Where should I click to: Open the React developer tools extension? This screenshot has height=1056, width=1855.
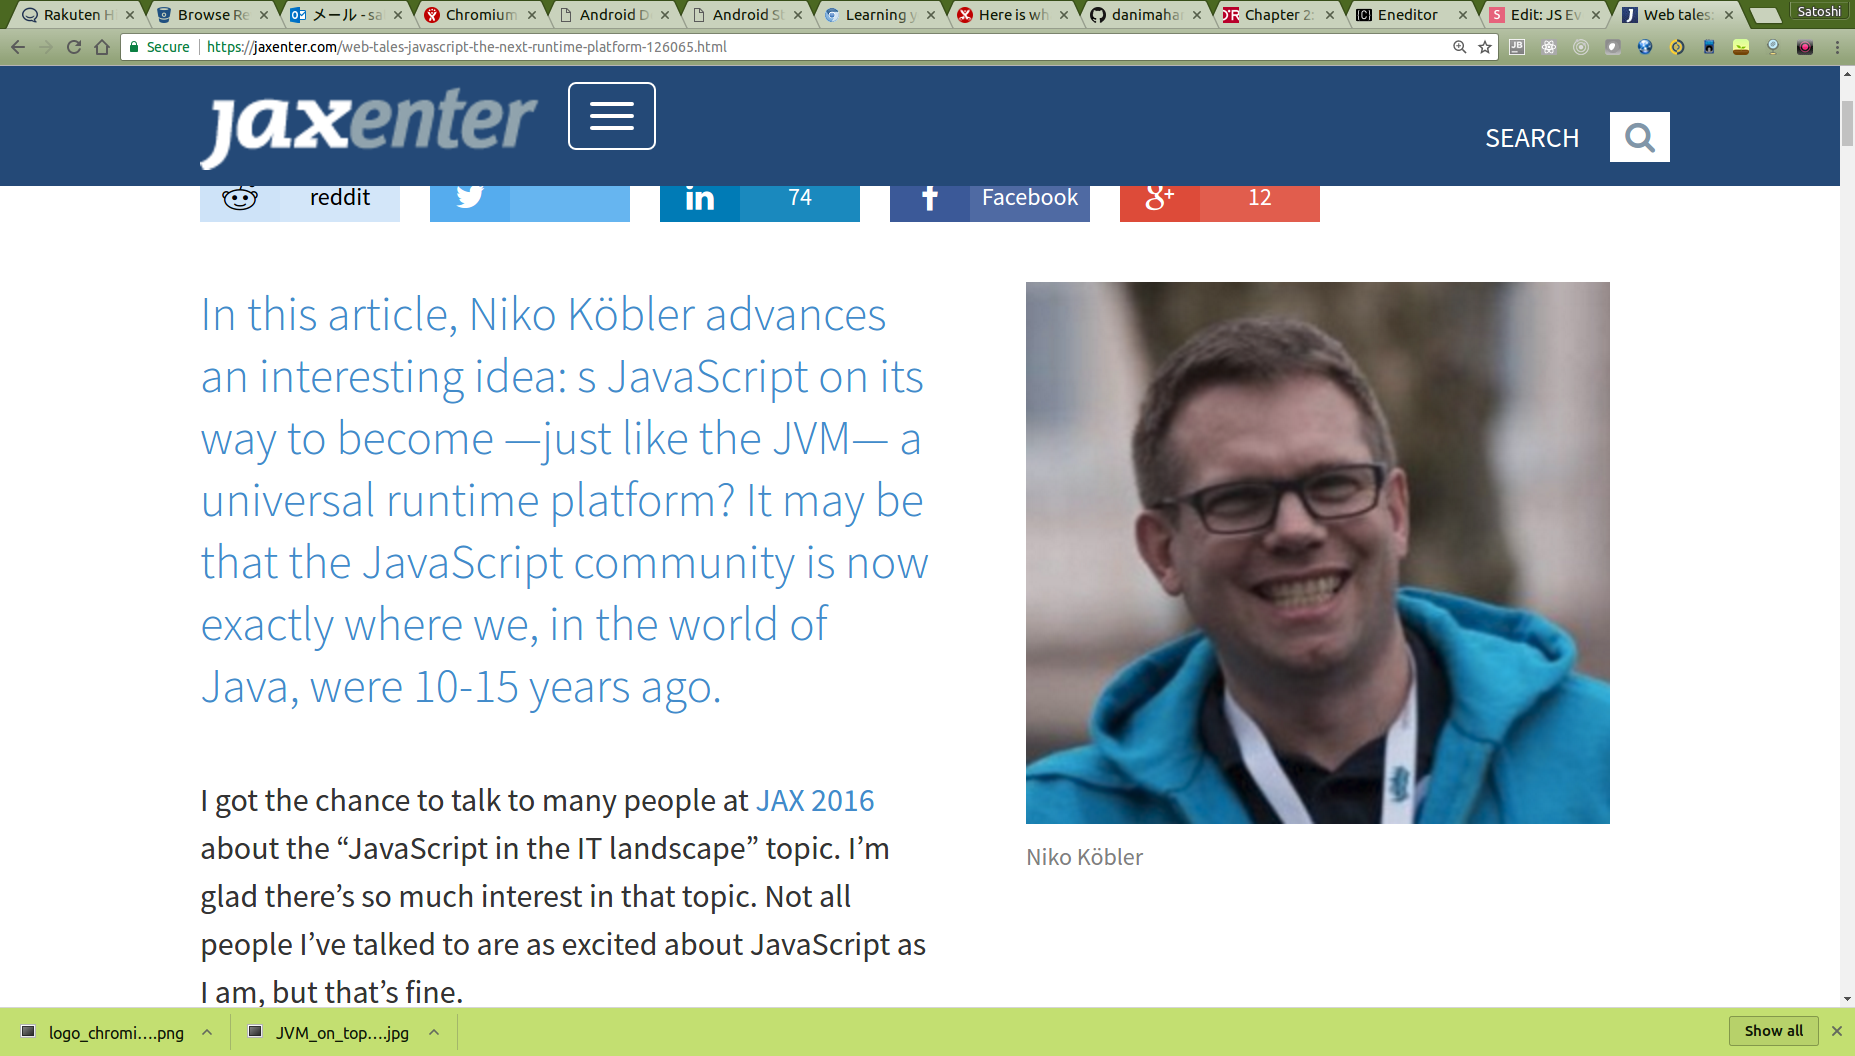(x=1549, y=47)
